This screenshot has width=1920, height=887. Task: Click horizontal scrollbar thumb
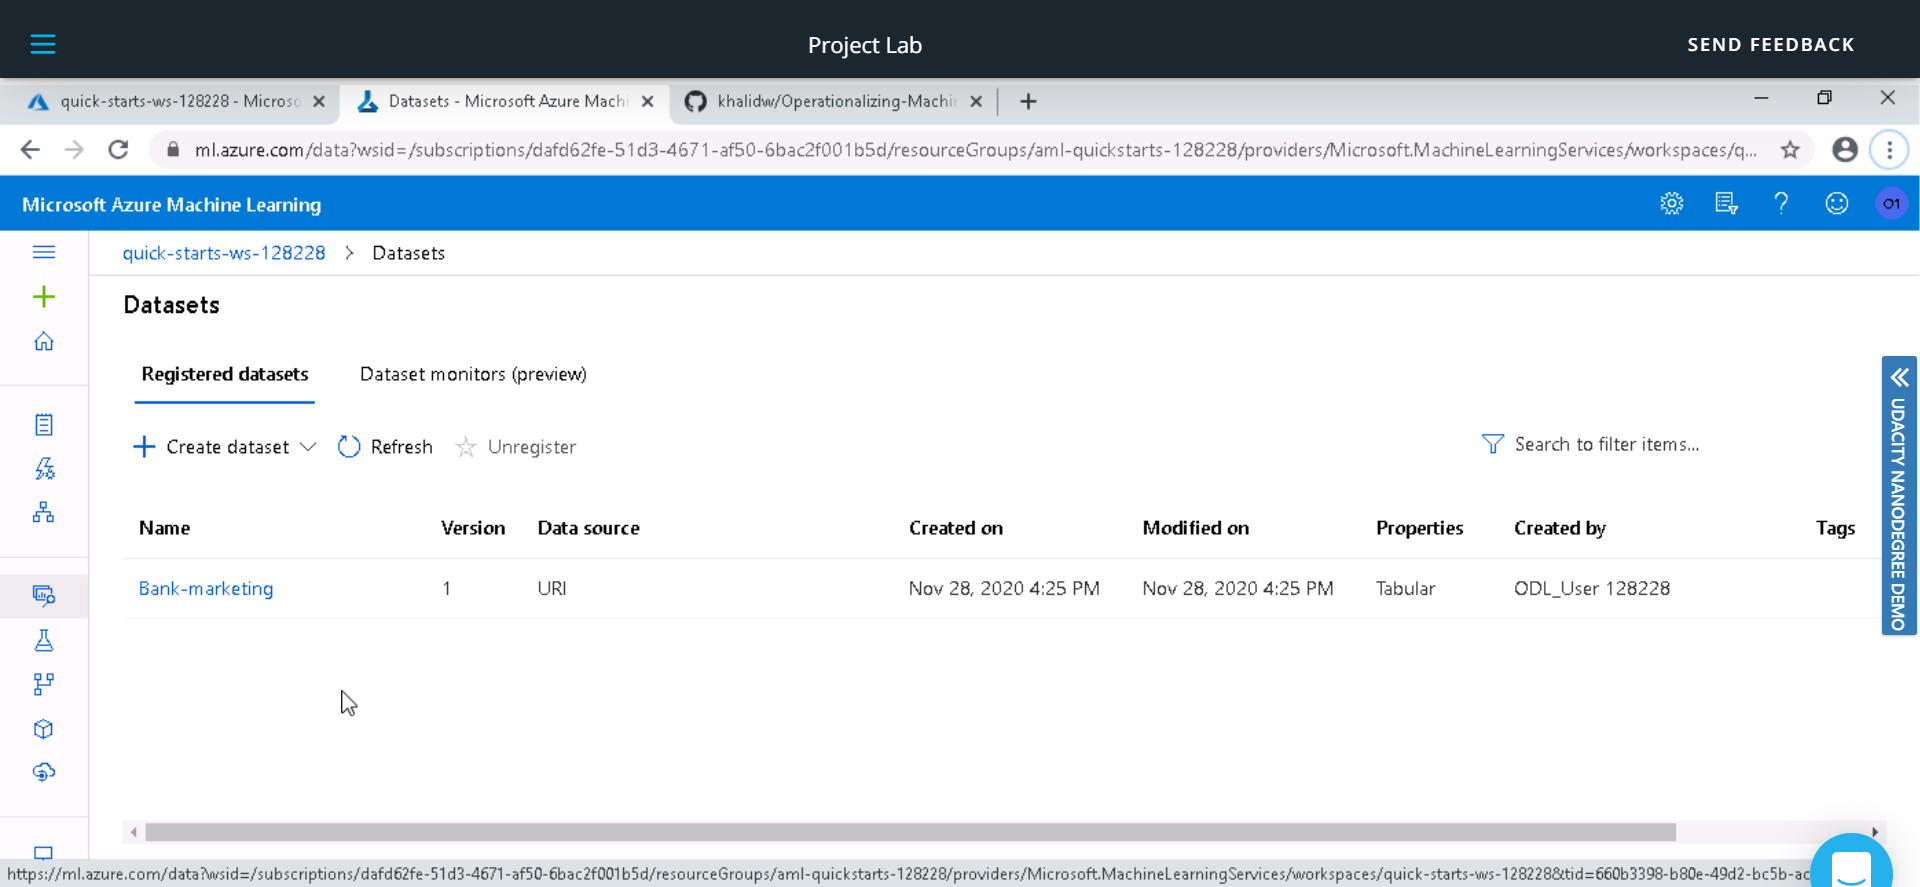[910, 832]
